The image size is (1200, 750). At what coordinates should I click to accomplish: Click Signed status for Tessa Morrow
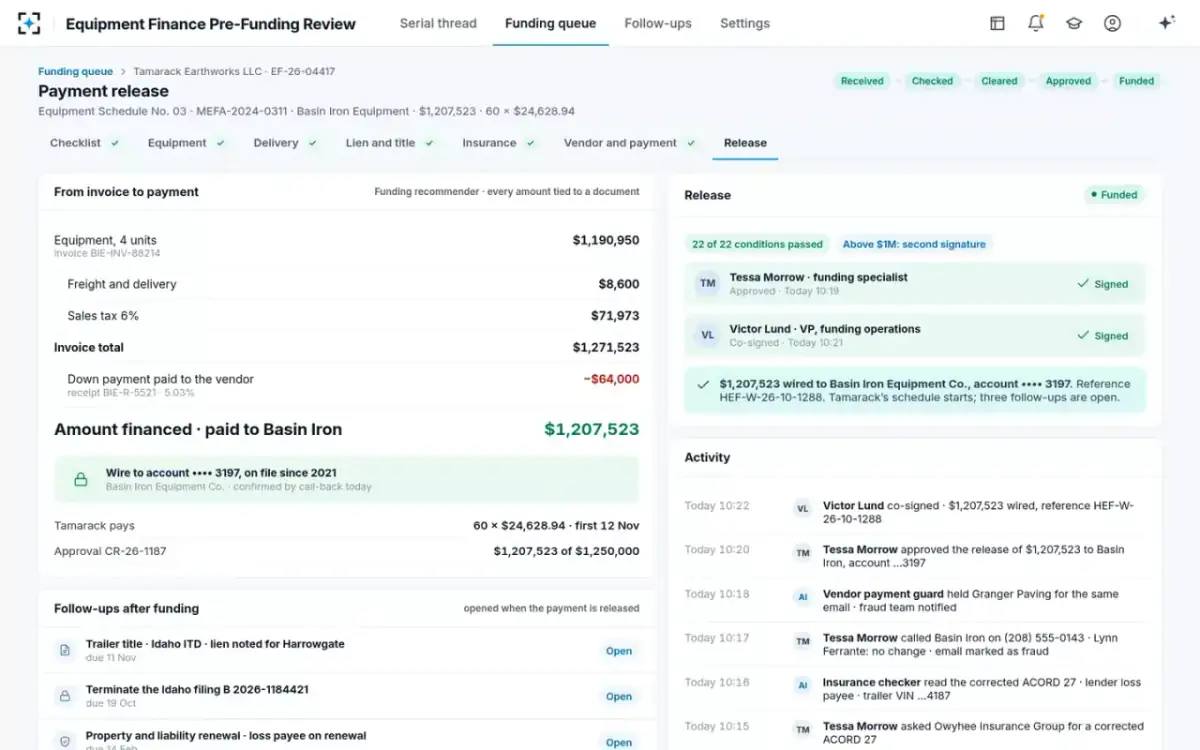click(x=1102, y=284)
